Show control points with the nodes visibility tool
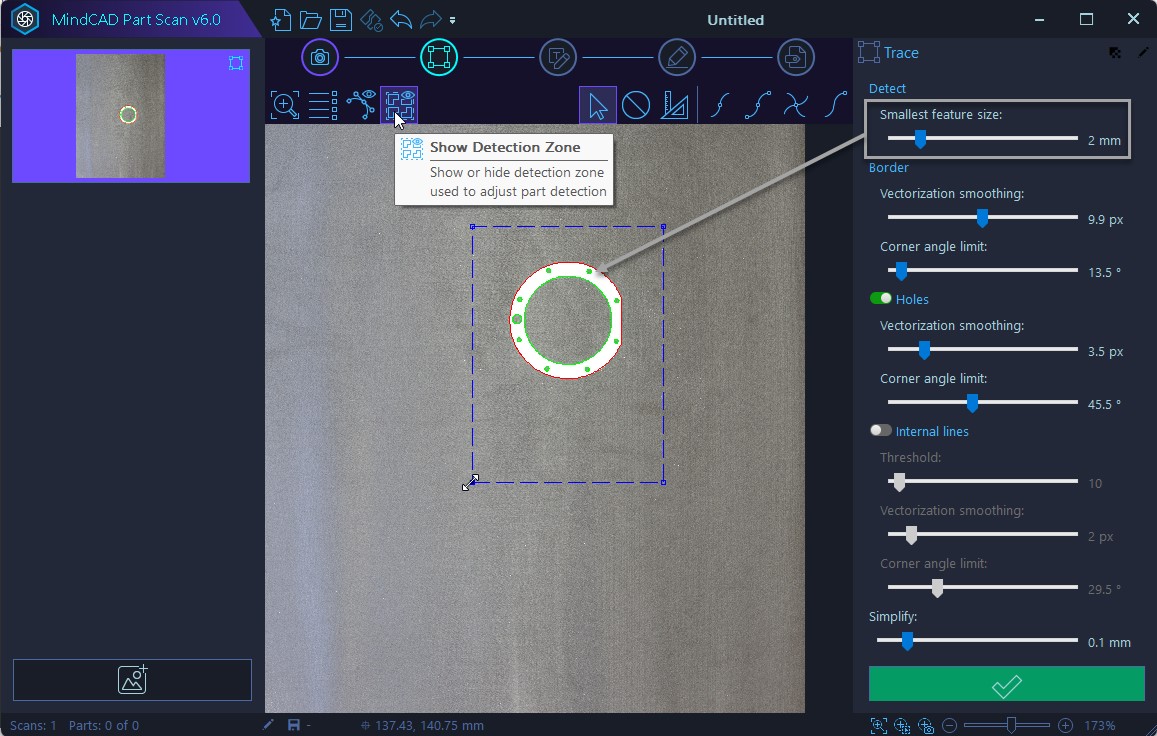The height and width of the screenshot is (736, 1157). [x=361, y=105]
